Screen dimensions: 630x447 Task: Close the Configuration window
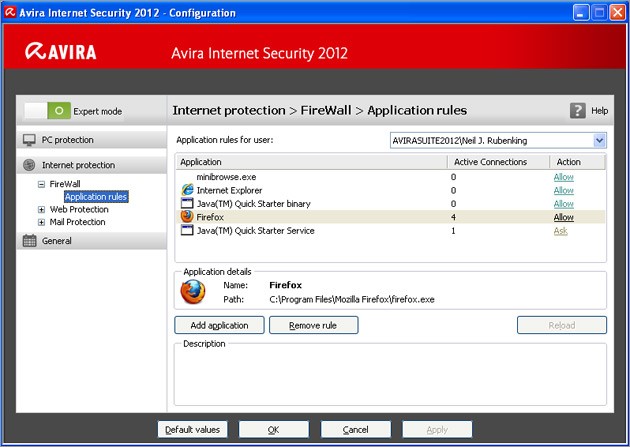618,12
